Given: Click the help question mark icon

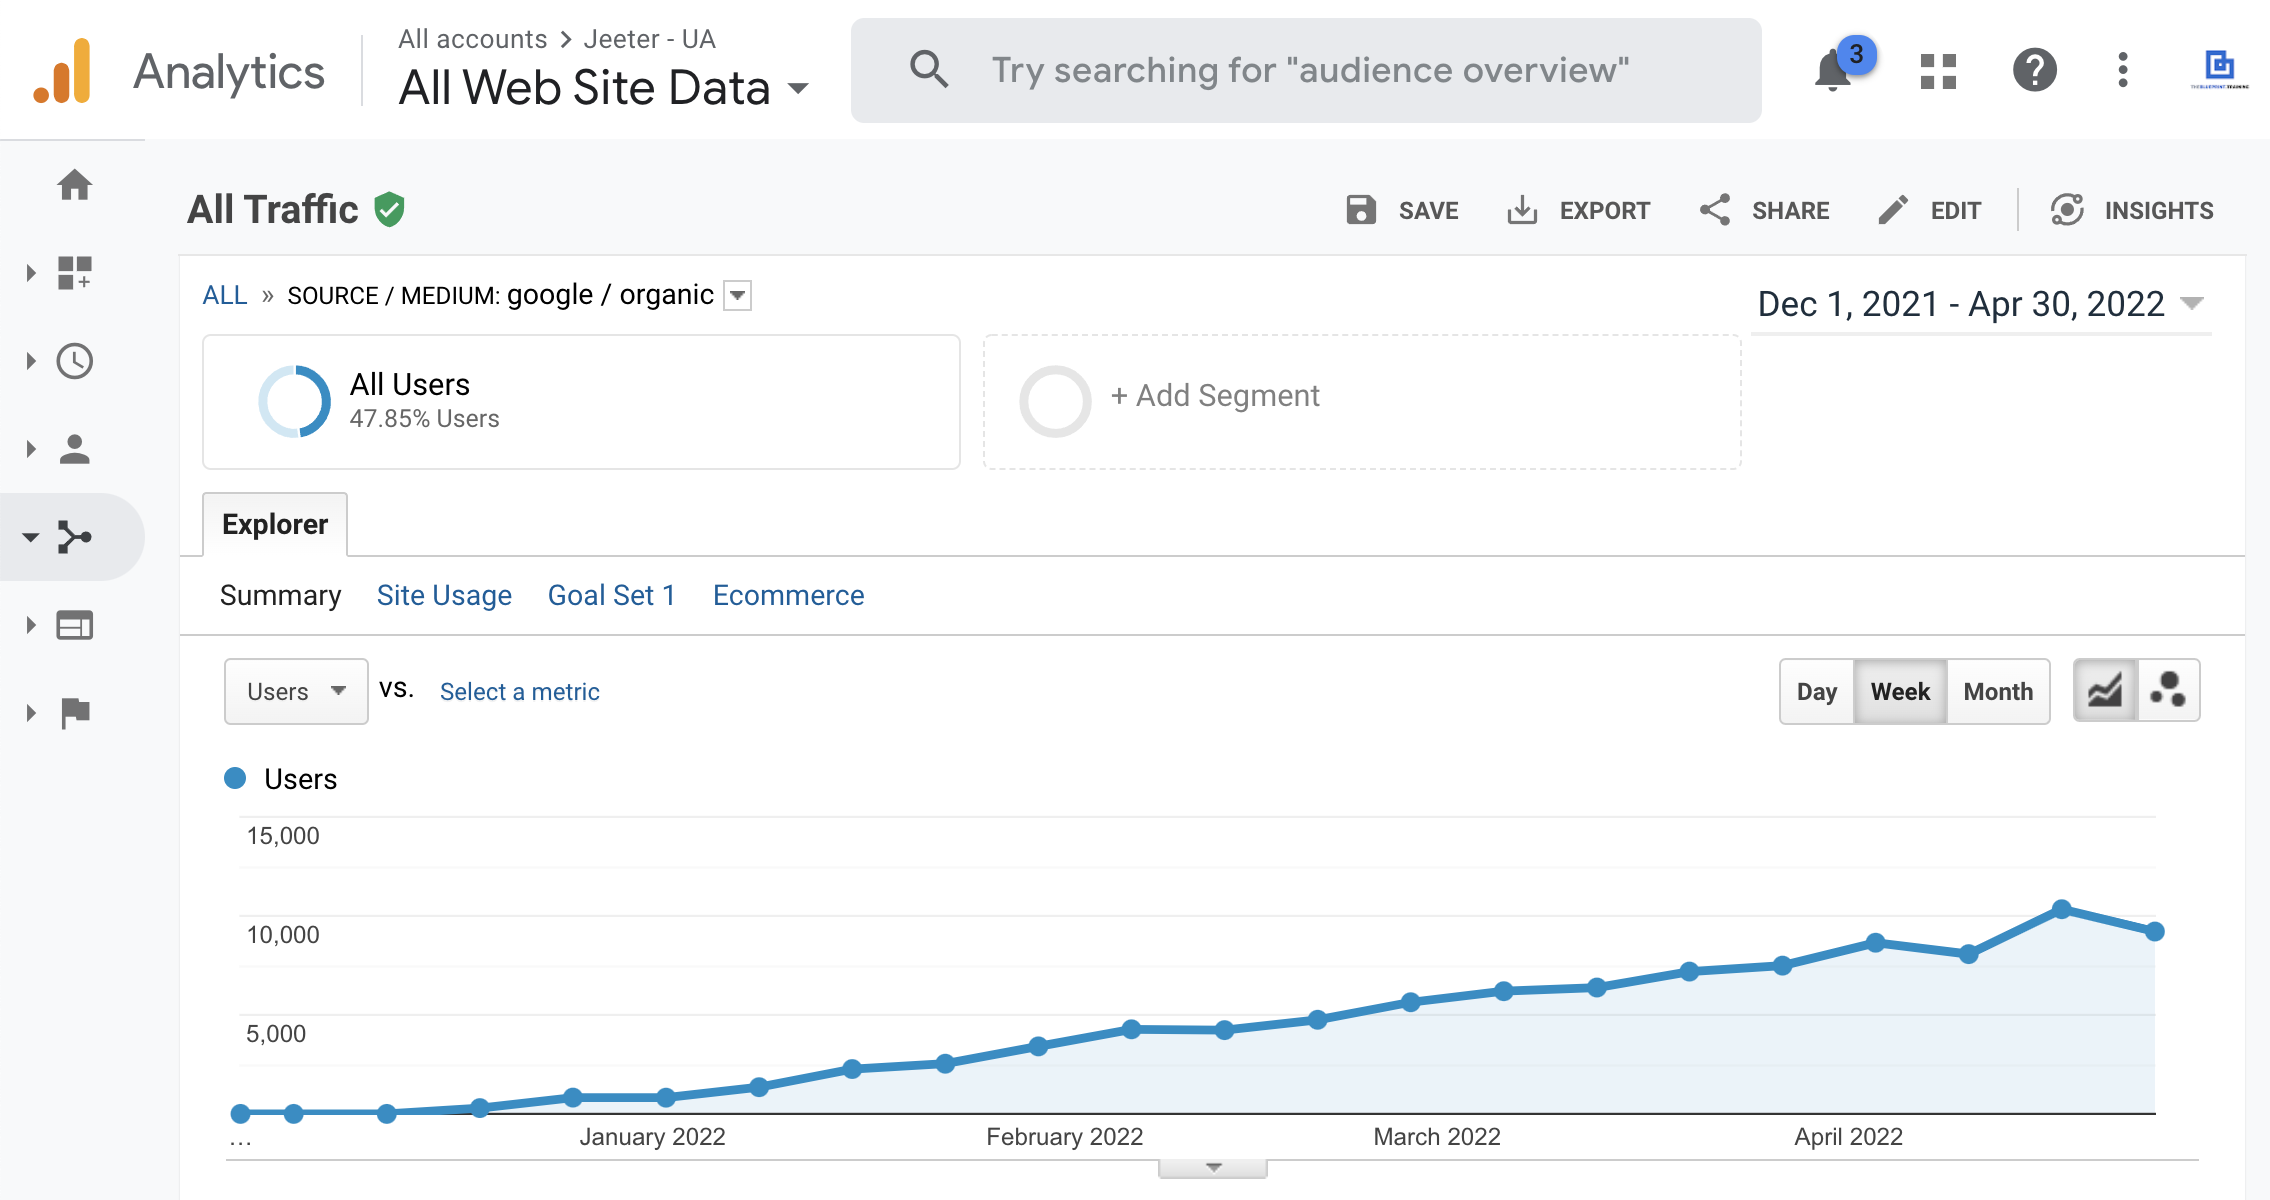Looking at the screenshot, I should click(2034, 71).
